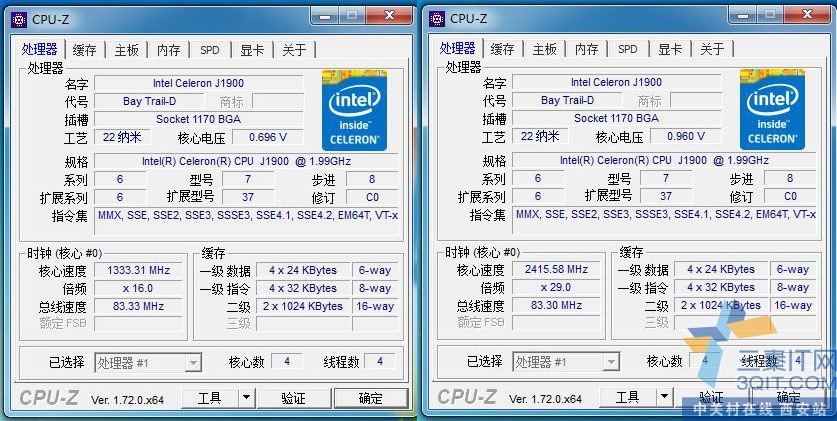The height and width of the screenshot is (421, 837).
Task: Close the left CPU-Z window
Action: (389, 16)
